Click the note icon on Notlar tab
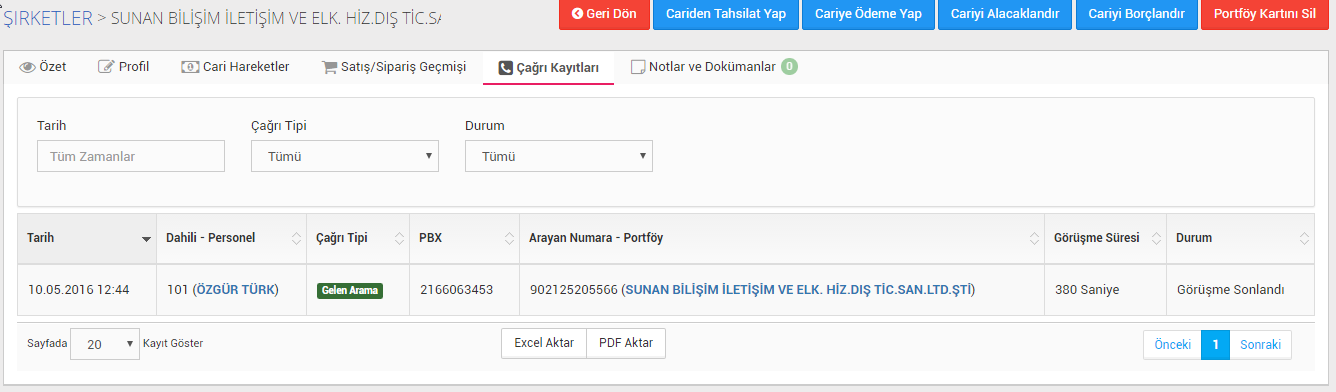The image size is (1336, 392). [637, 68]
